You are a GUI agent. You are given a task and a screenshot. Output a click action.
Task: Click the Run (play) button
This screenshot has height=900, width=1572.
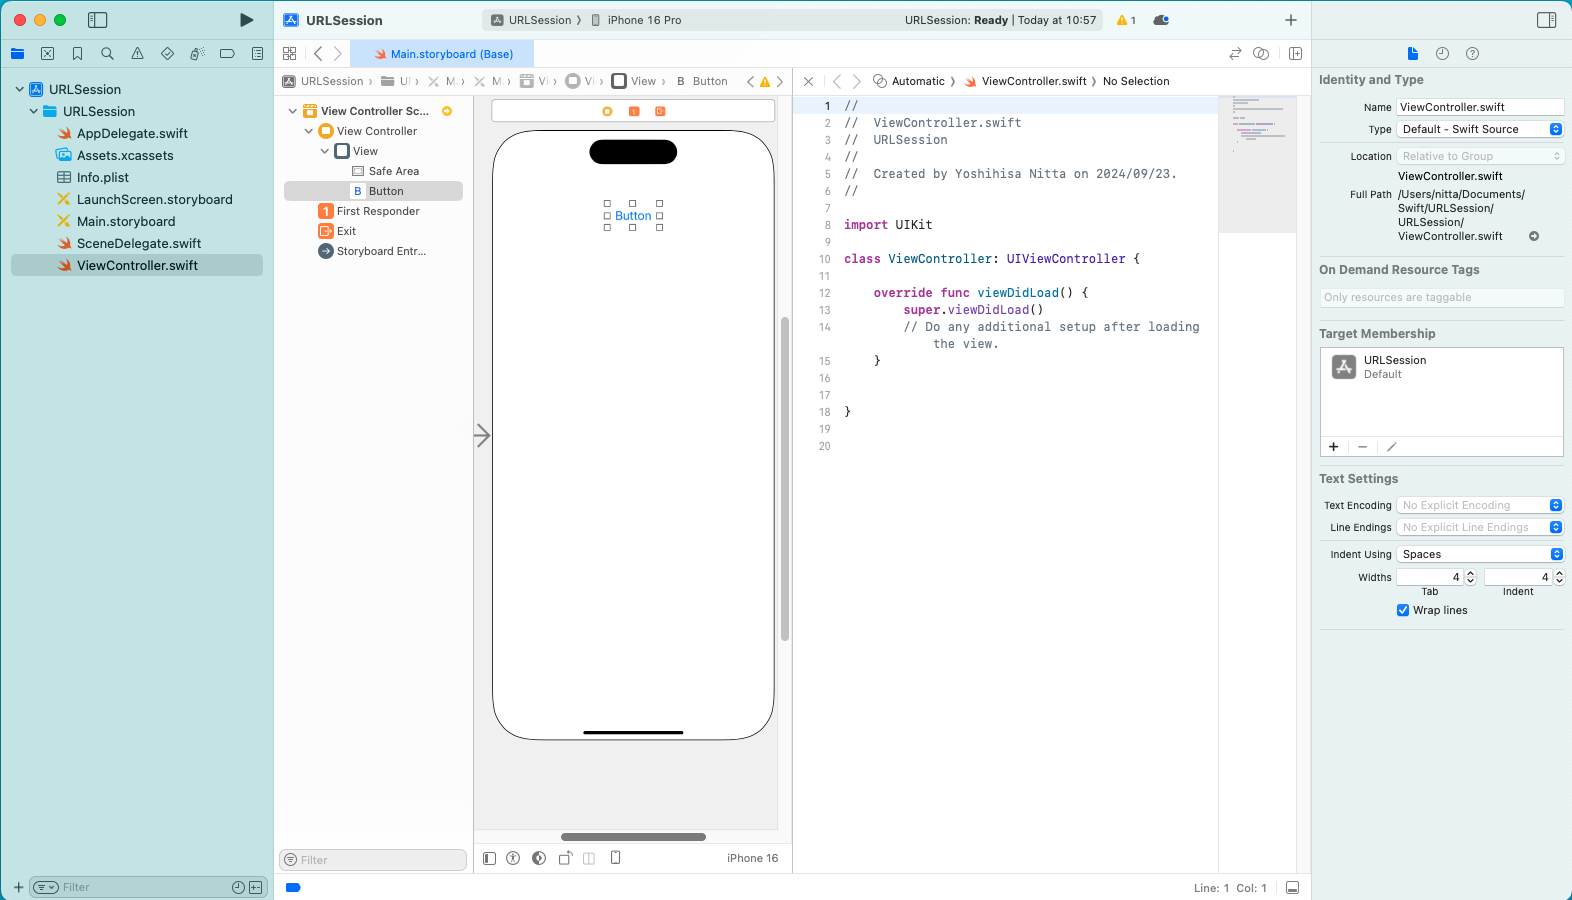[x=246, y=20]
